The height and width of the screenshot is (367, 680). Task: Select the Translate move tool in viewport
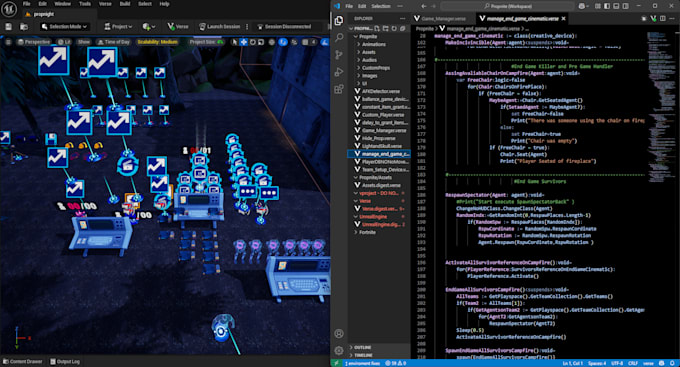pyautogui.click(x=244, y=42)
